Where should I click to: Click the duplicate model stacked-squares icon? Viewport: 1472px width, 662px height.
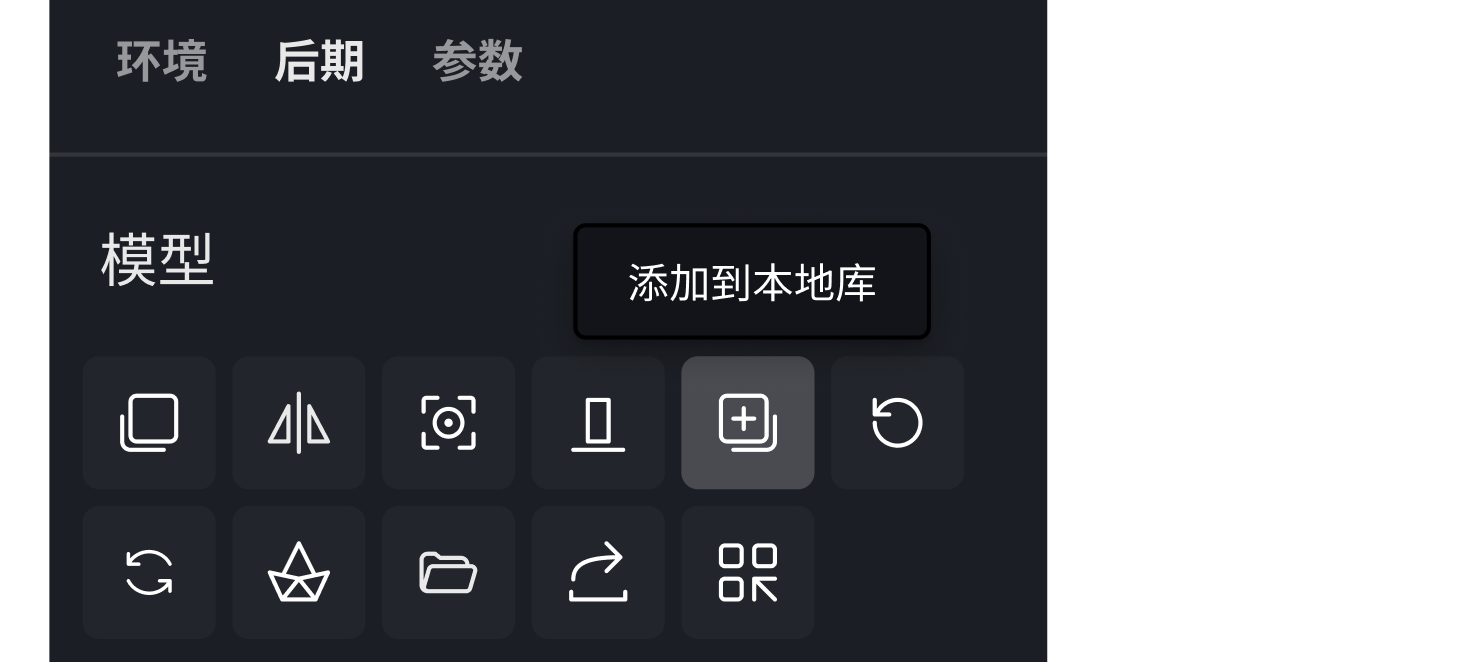[149, 422]
